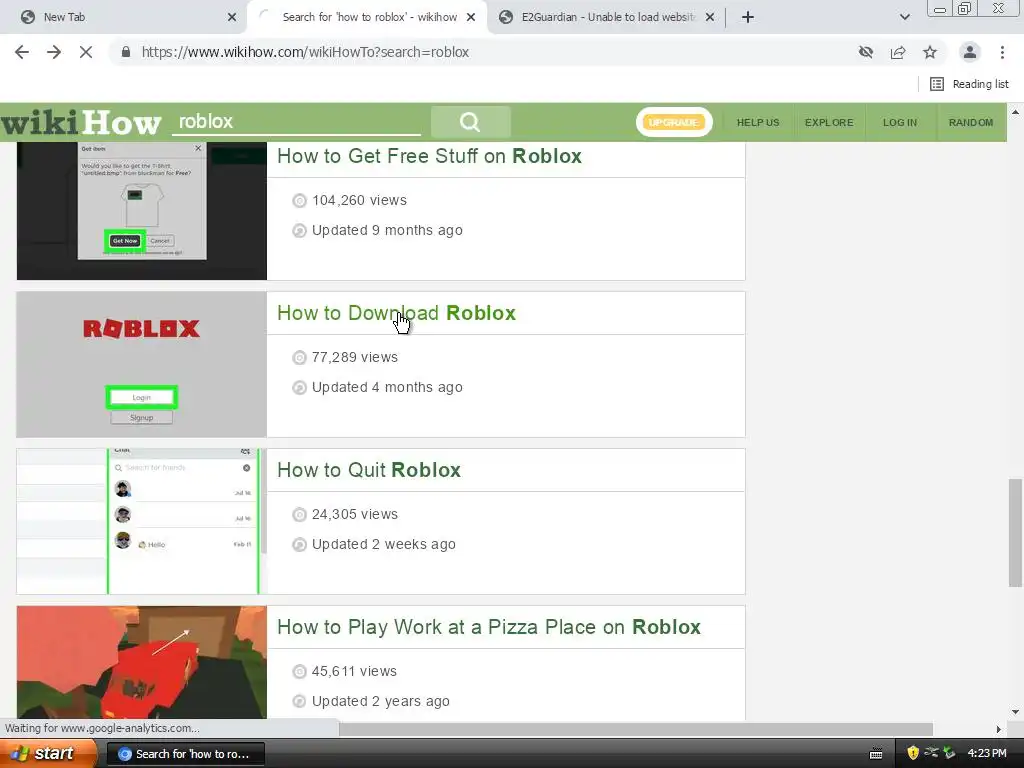The height and width of the screenshot is (768, 1024).
Task: Click the scroll down arrow of page
Action: 1015,712
